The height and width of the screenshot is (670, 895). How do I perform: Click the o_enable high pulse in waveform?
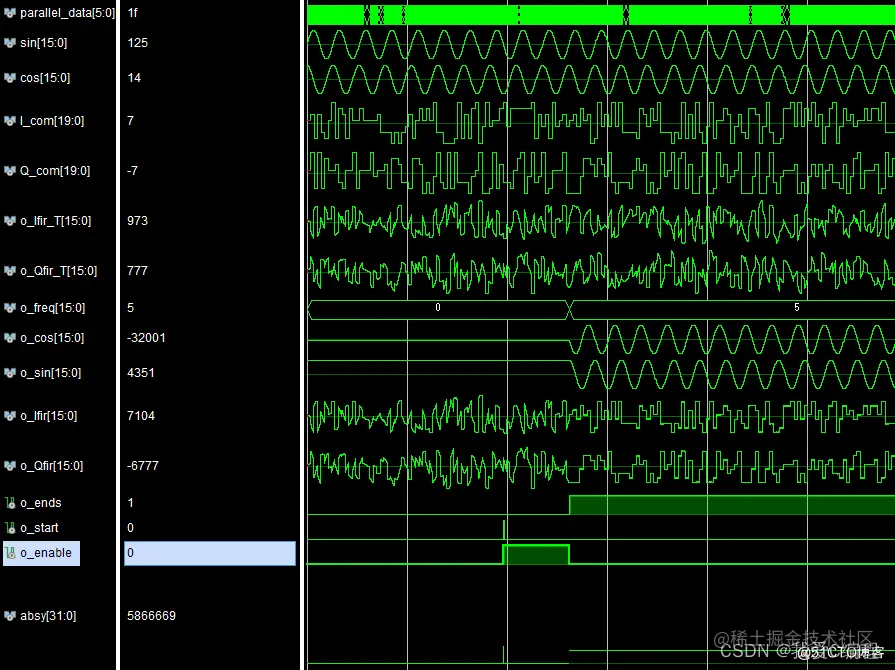[535, 555]
